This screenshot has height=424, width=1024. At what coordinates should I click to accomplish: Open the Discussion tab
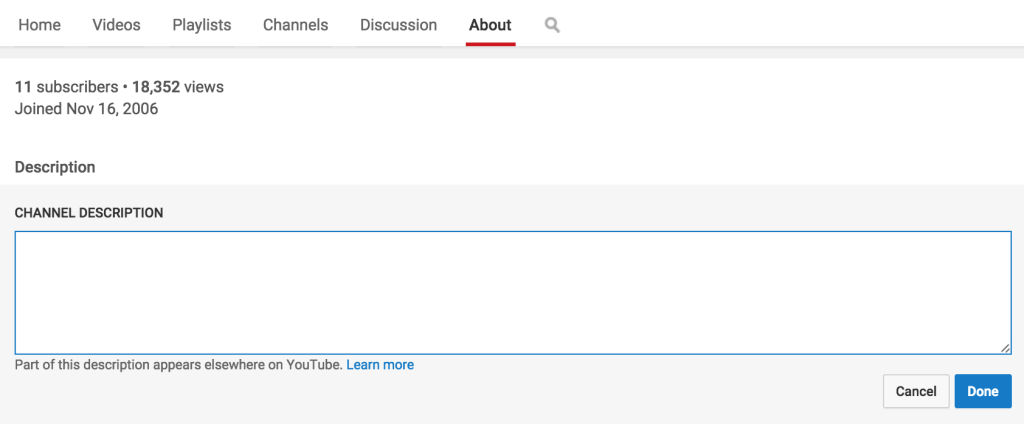pyautogui.click(x=398, y=25)
